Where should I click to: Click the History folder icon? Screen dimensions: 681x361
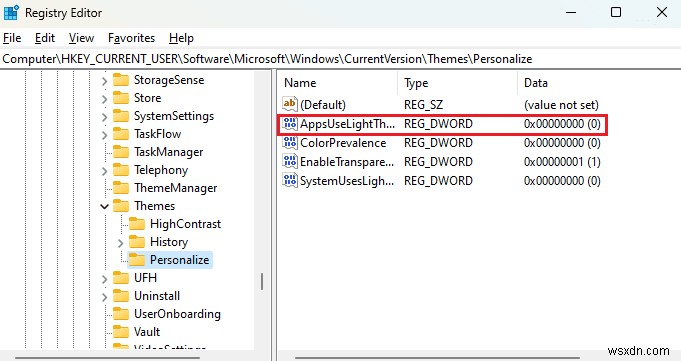(x=137, y=242)
